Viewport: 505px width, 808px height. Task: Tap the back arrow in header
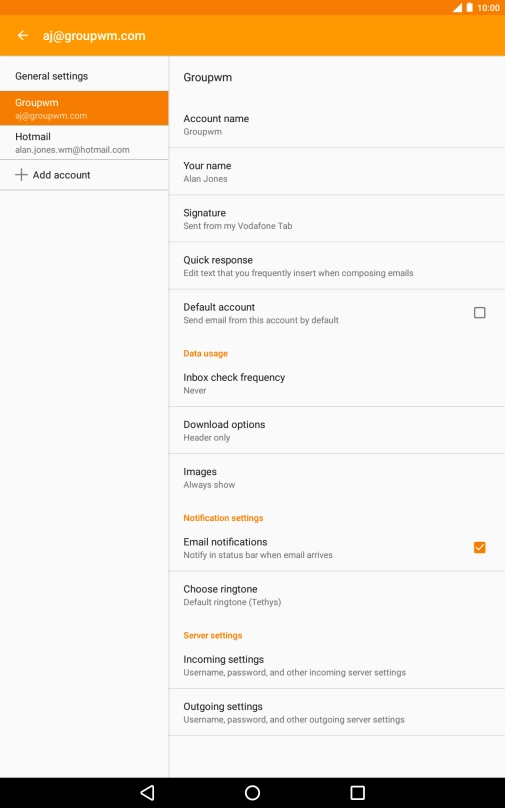click(x=23, y=36)
